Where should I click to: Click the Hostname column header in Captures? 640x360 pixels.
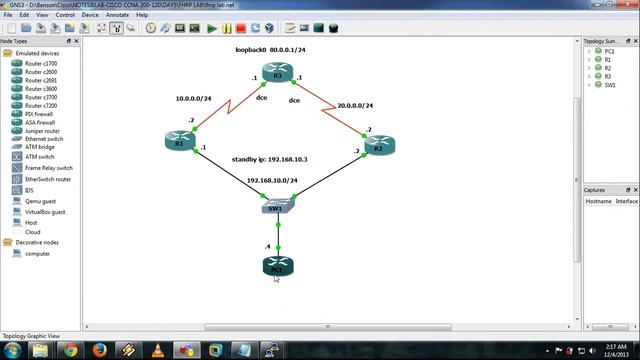(598, 201)
